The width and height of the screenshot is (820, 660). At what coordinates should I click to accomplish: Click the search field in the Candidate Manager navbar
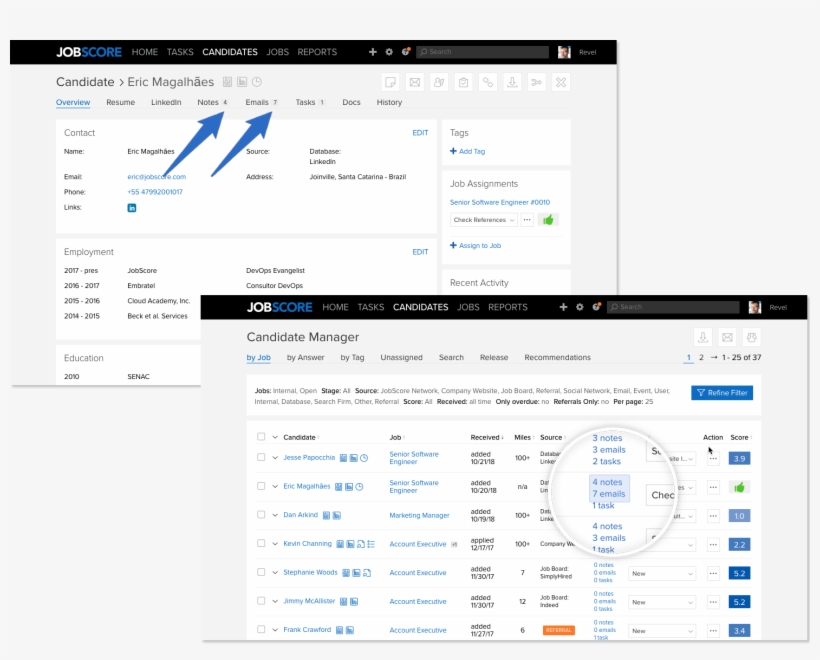coord(673,307)
